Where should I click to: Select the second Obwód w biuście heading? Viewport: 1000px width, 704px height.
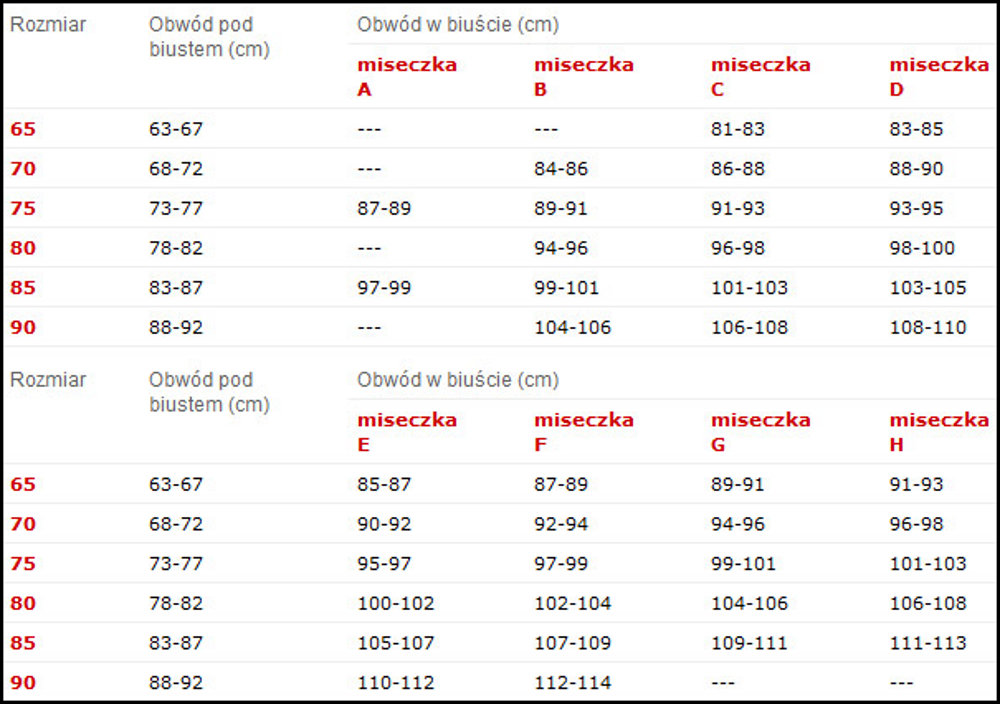pyautogui.click(x=458, y=380)
